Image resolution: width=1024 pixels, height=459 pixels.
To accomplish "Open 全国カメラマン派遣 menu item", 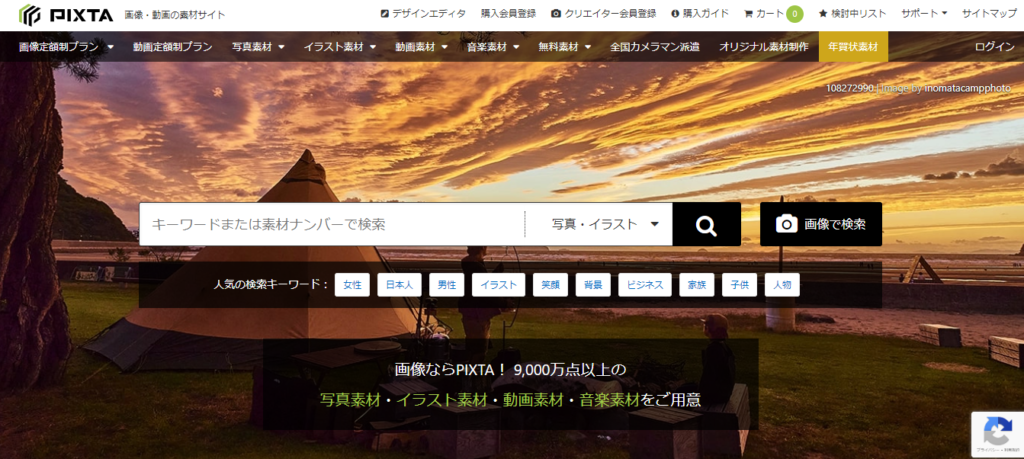I will pos(655,47).
